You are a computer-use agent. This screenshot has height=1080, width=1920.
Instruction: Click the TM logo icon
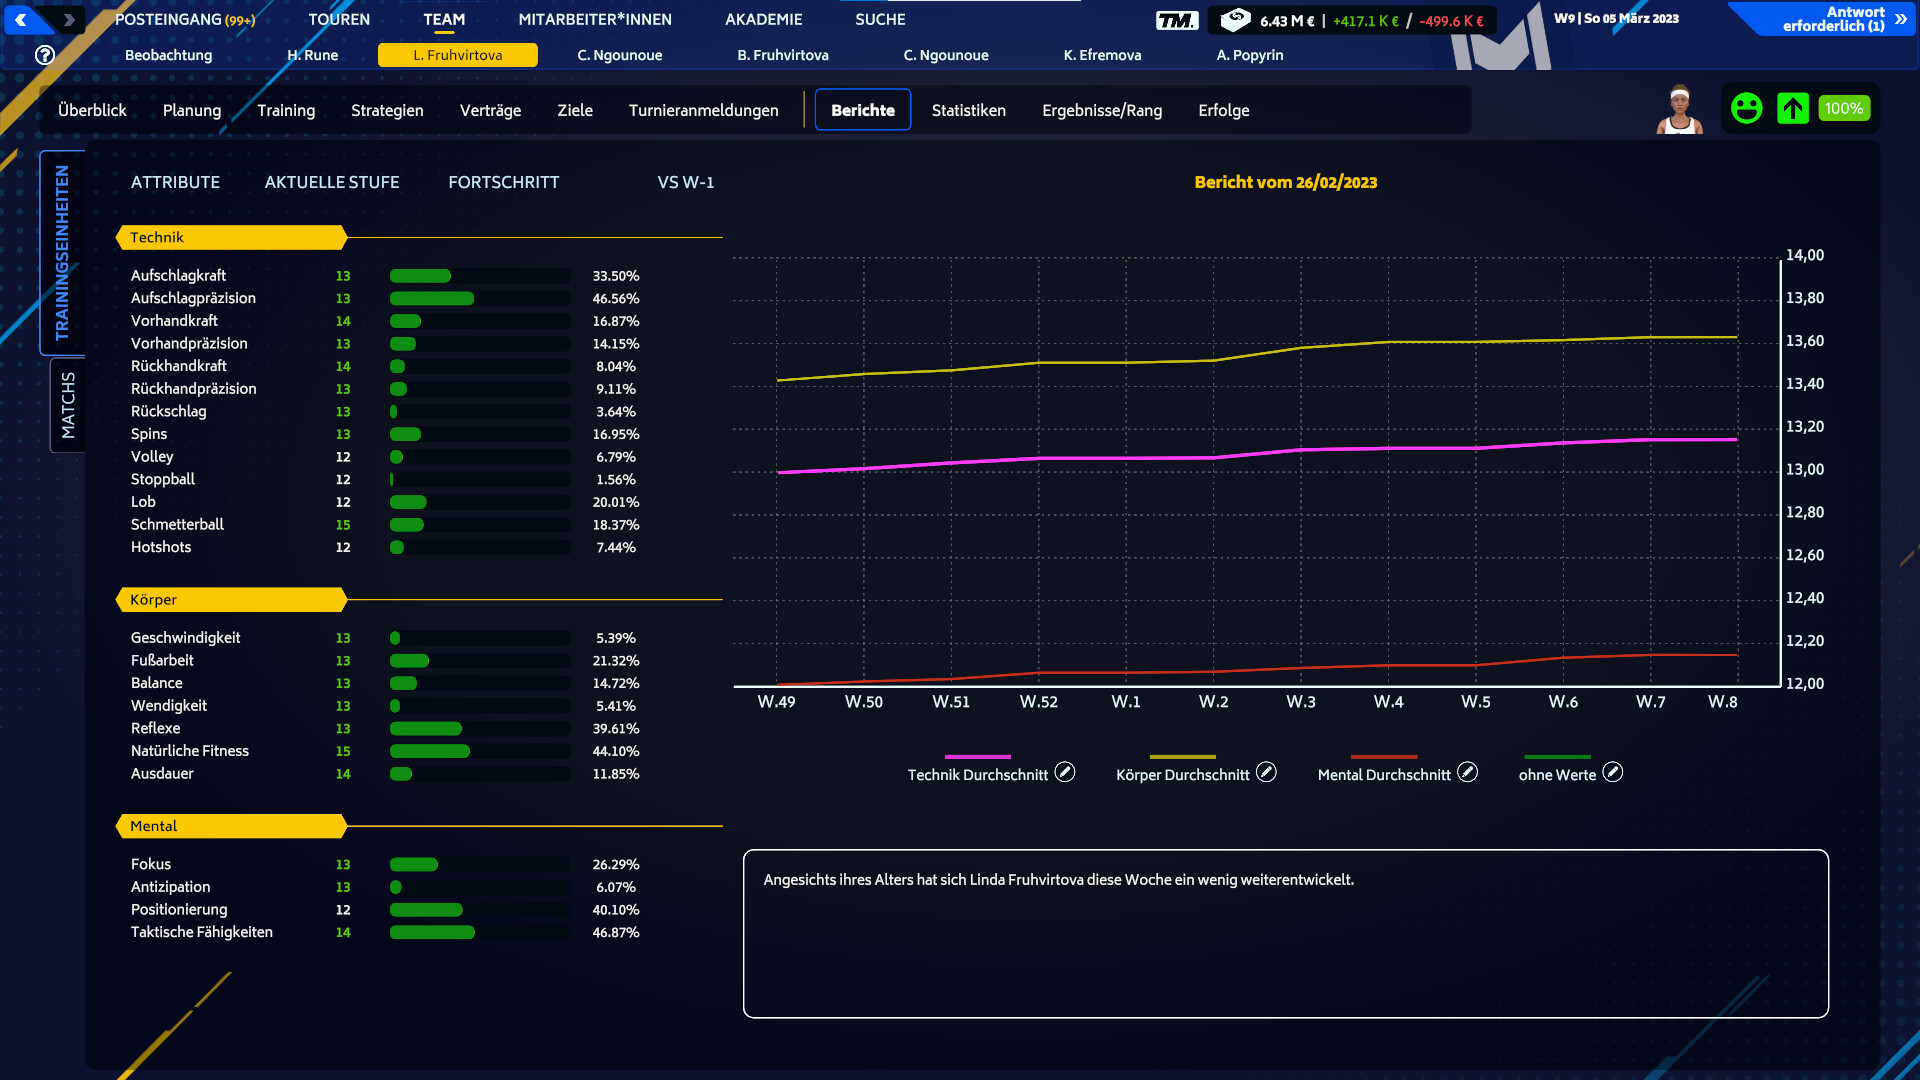[1176, 20]
